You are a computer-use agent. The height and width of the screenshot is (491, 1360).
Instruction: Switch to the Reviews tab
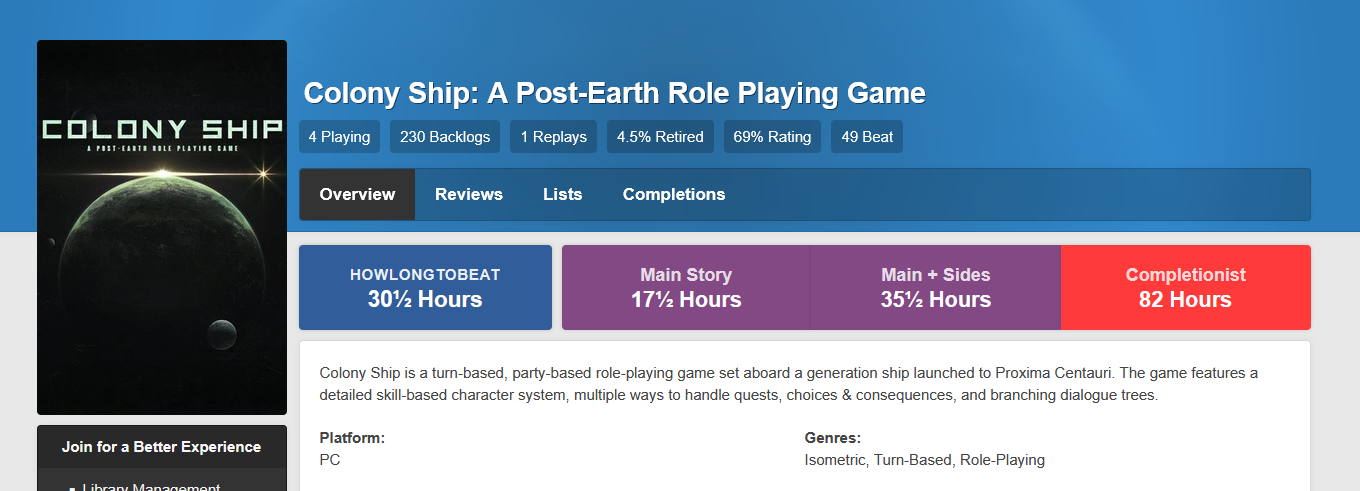(x=469, y=194)
